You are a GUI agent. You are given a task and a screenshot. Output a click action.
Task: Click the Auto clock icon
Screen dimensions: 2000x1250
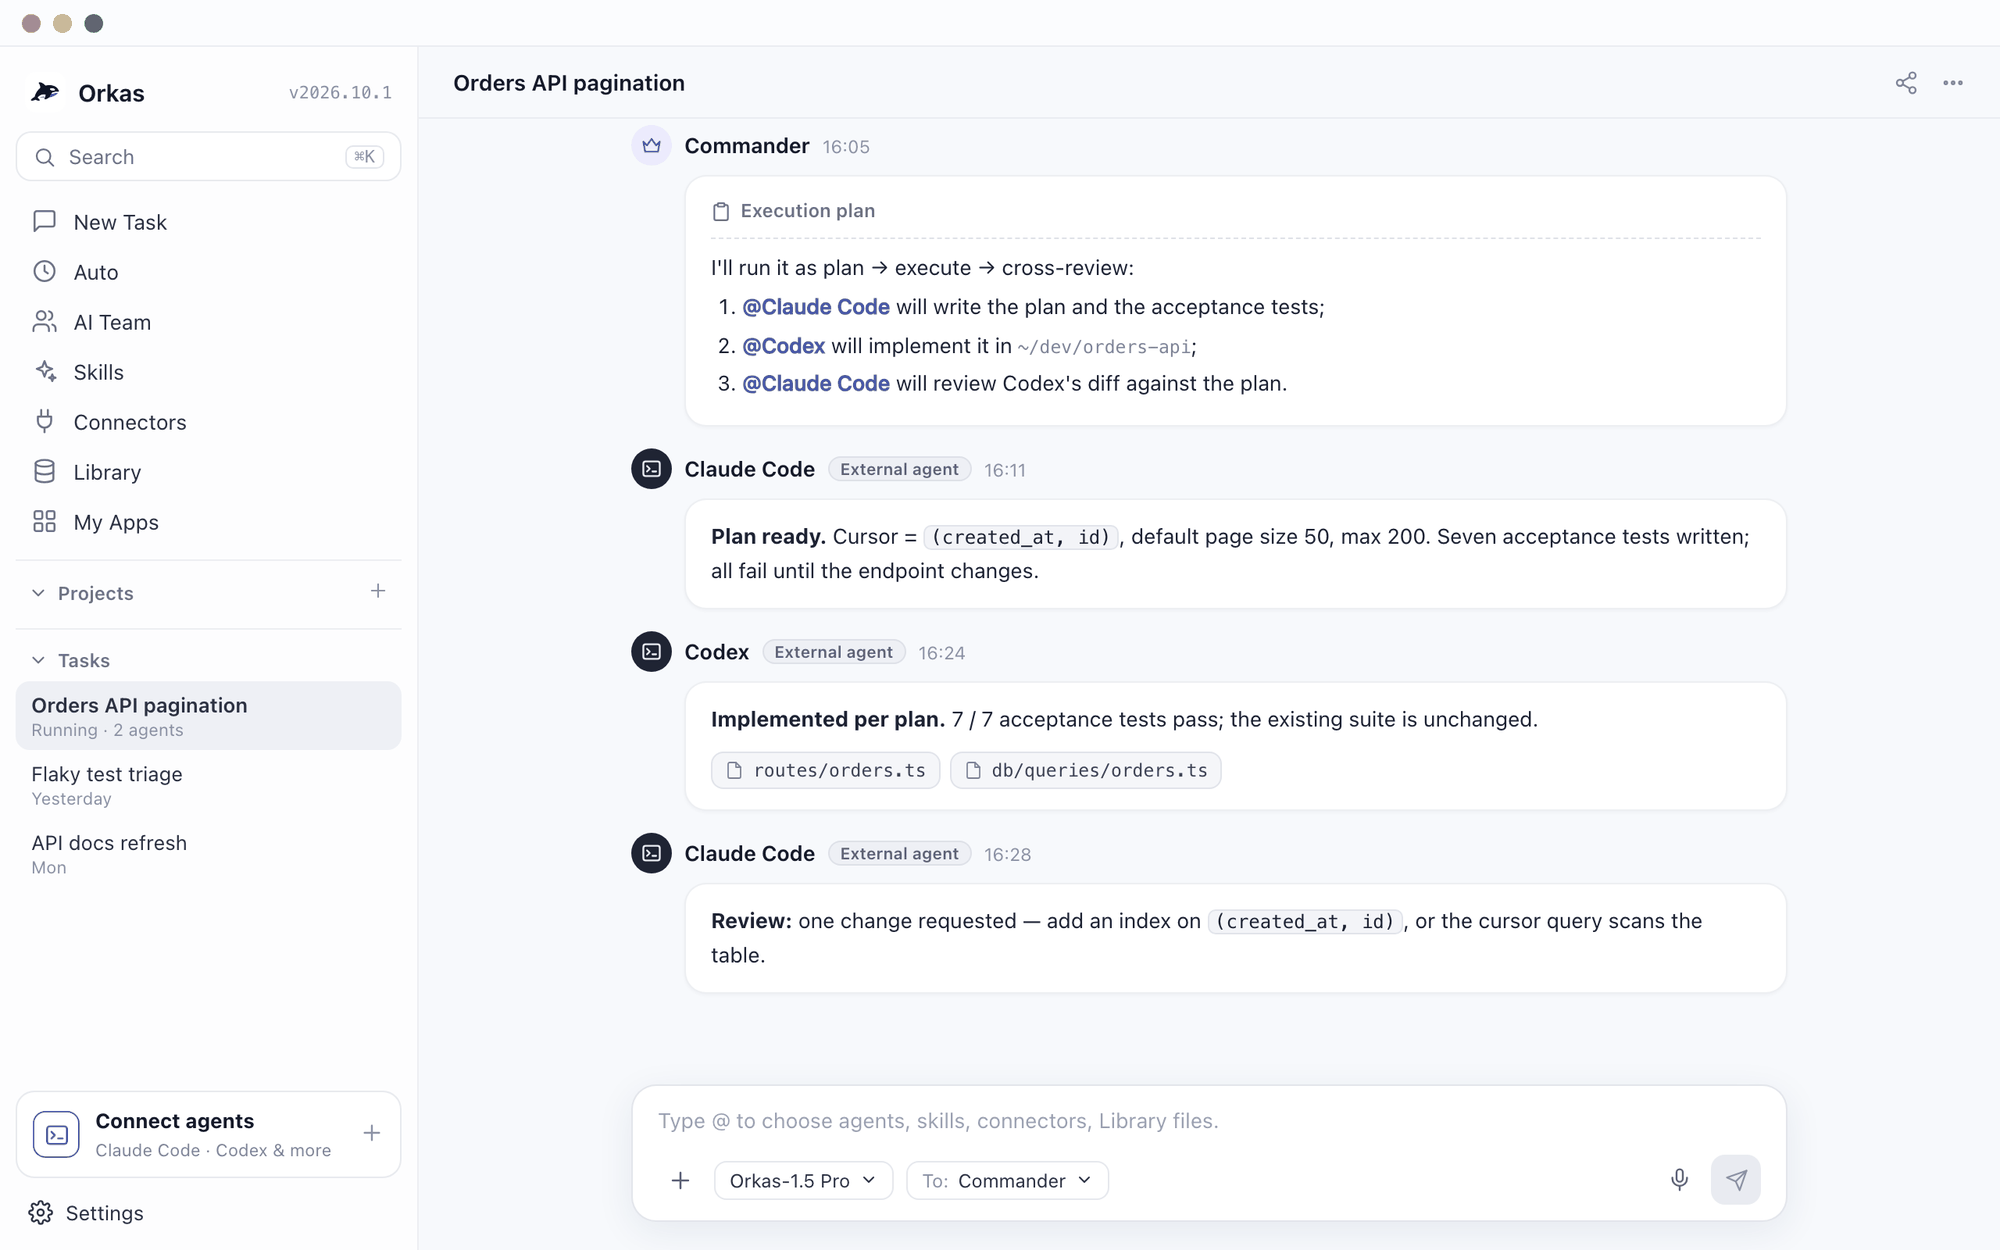[44, 271]
